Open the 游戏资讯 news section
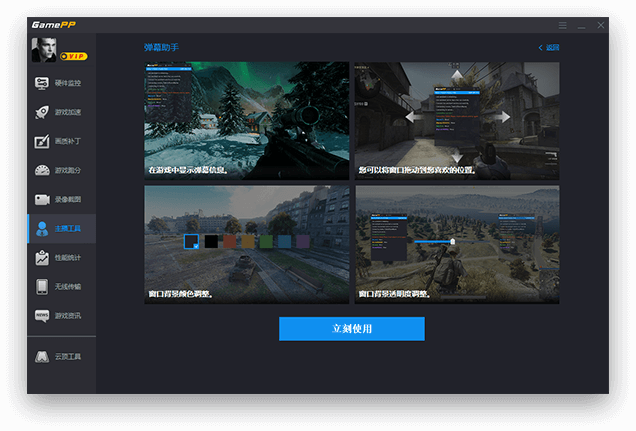636x431 pixels. tap(61, 316)
